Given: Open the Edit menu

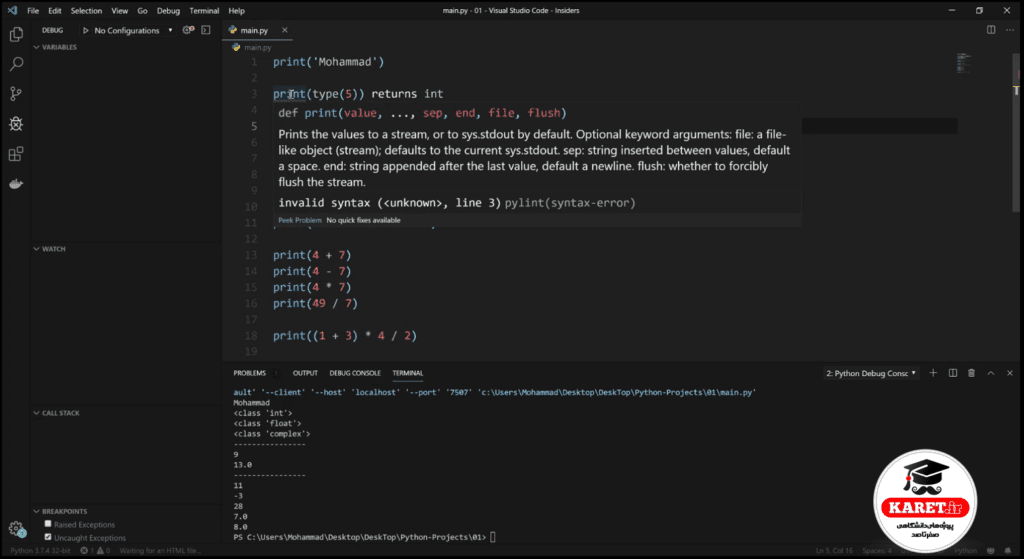Looking at the screenshot, I should [x=55, y=10].
